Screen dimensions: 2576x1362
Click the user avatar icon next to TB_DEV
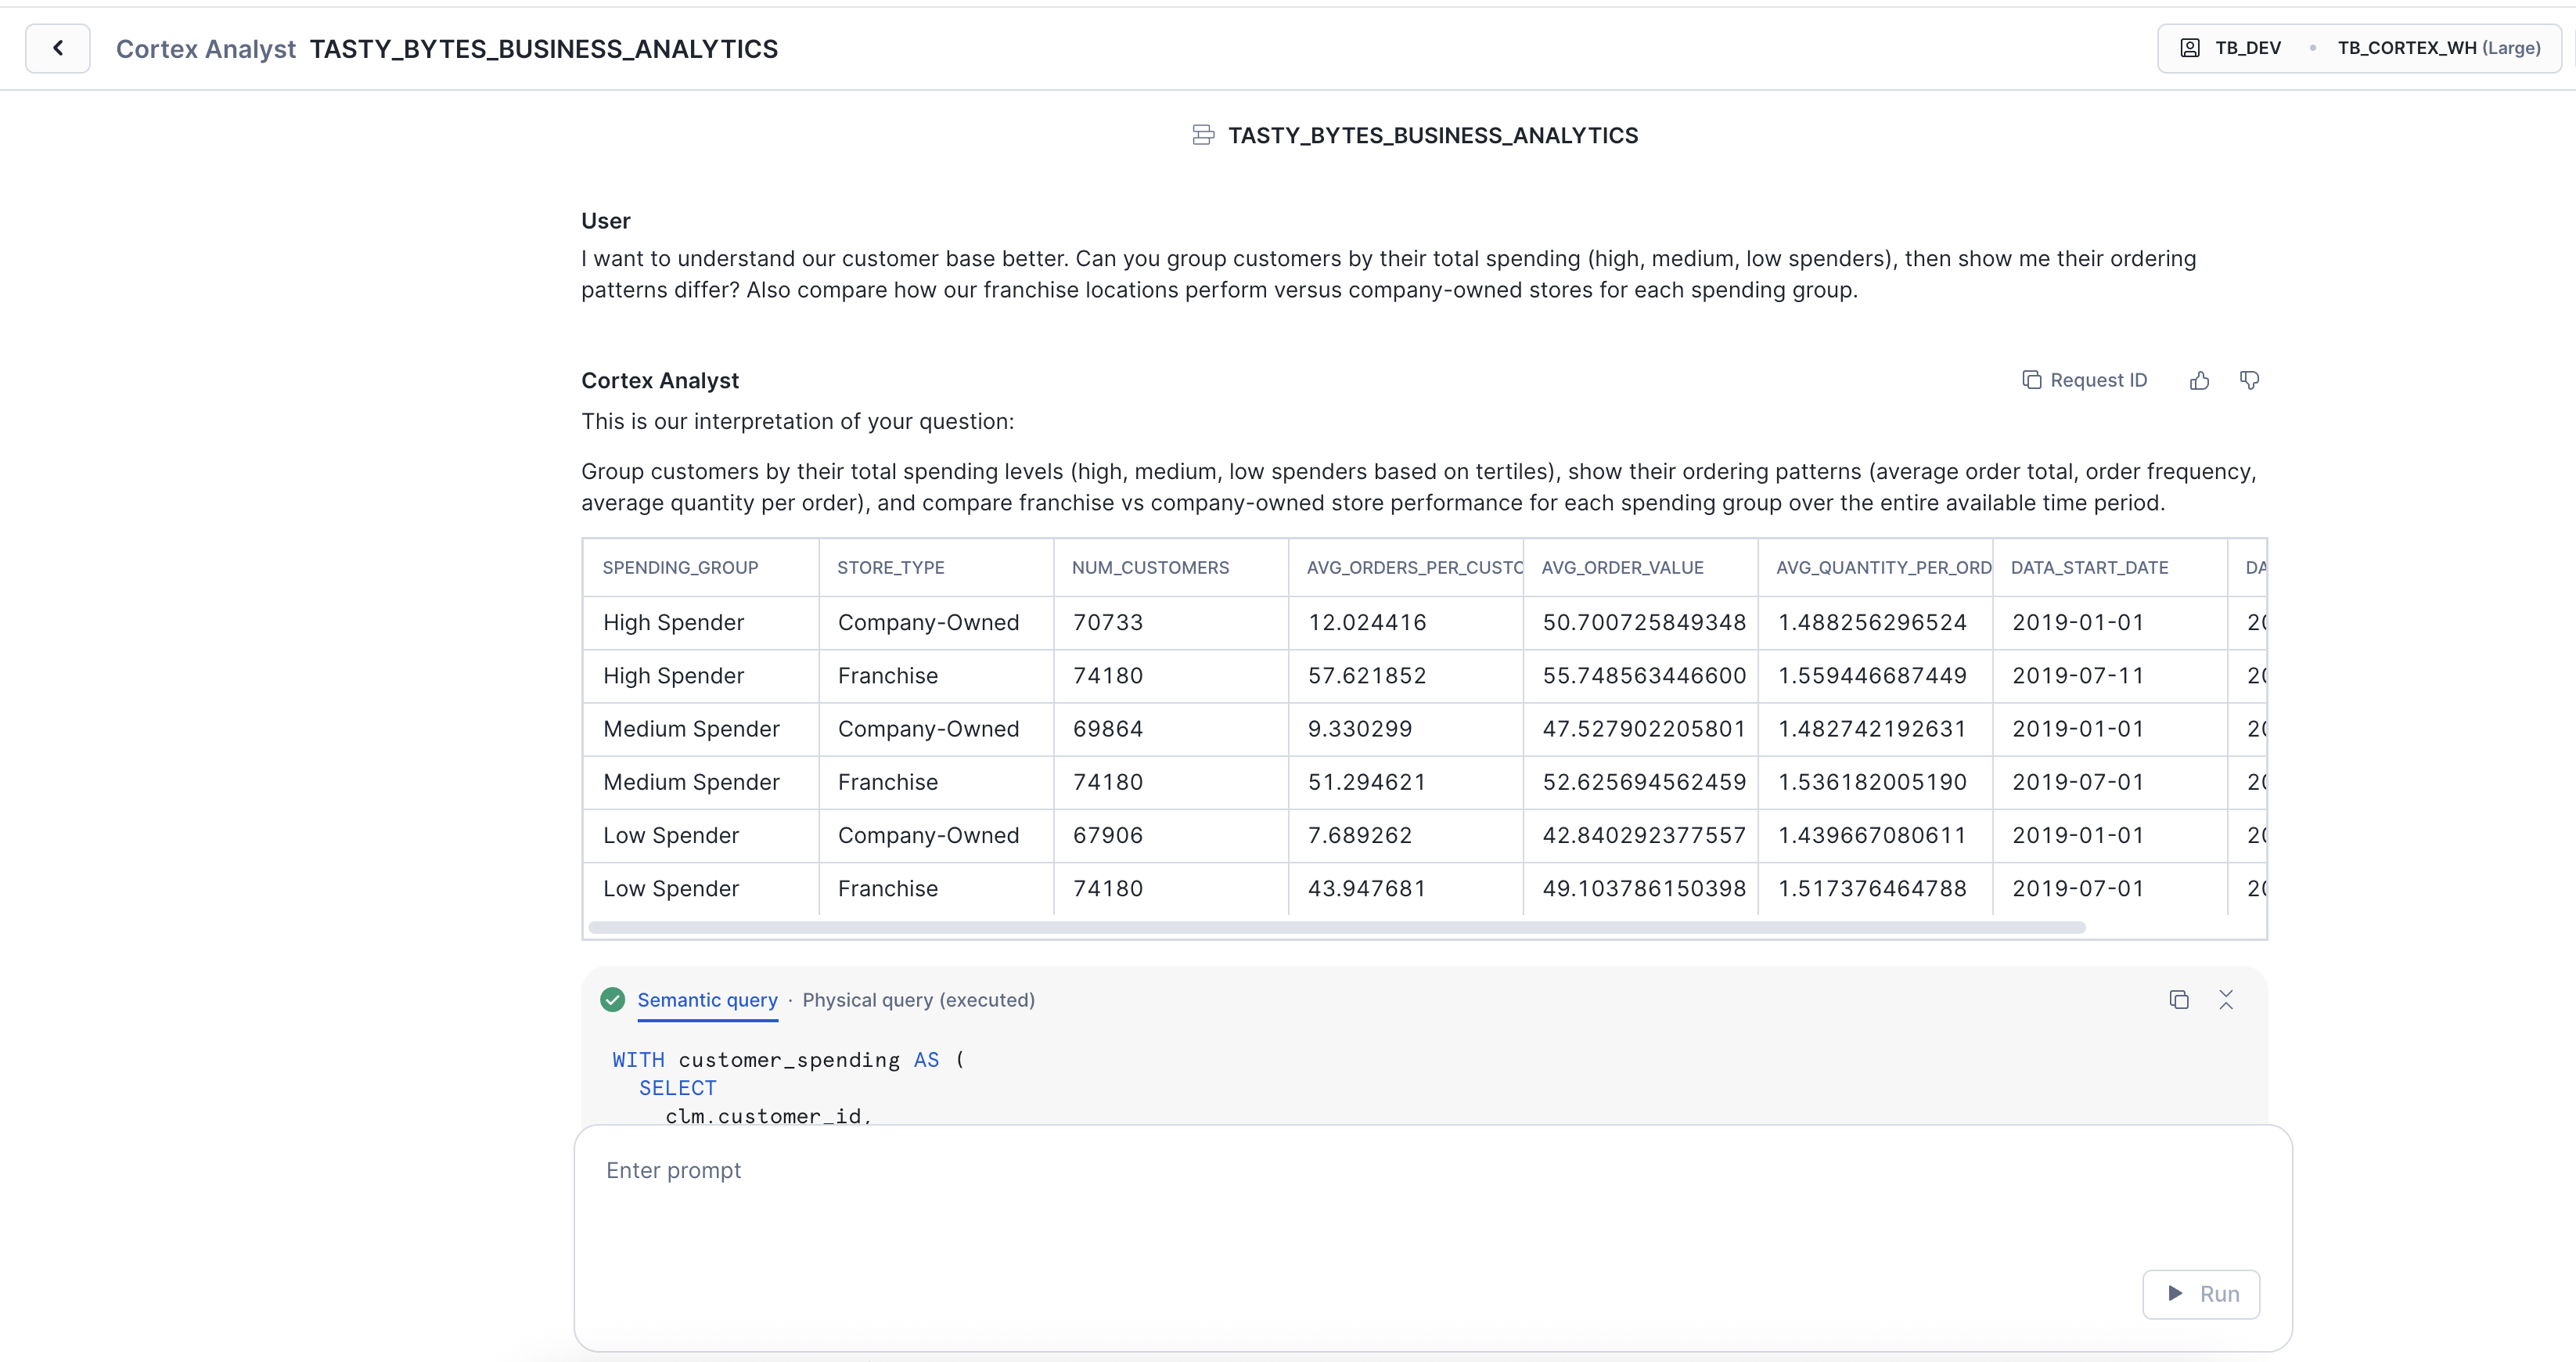point(2191,47)
